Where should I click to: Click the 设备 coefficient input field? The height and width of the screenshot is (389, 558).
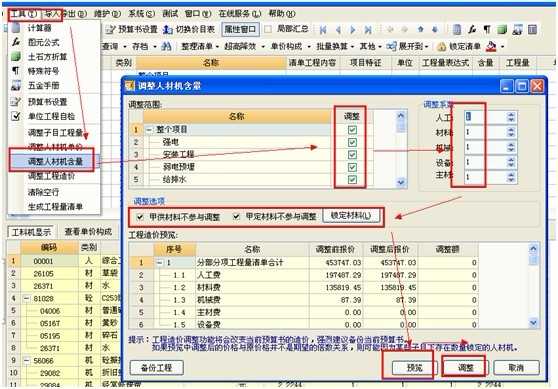[486, 162]
